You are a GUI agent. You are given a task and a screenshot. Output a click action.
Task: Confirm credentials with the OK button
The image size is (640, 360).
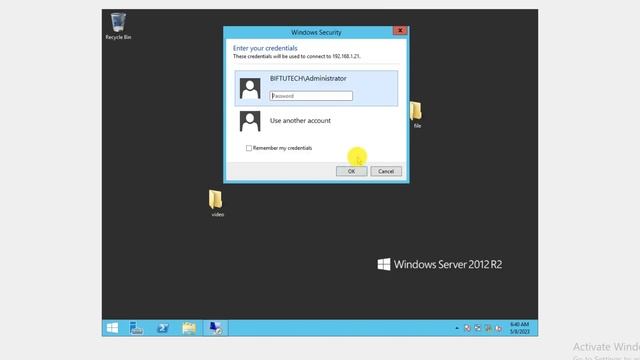[x=351, y=171]
